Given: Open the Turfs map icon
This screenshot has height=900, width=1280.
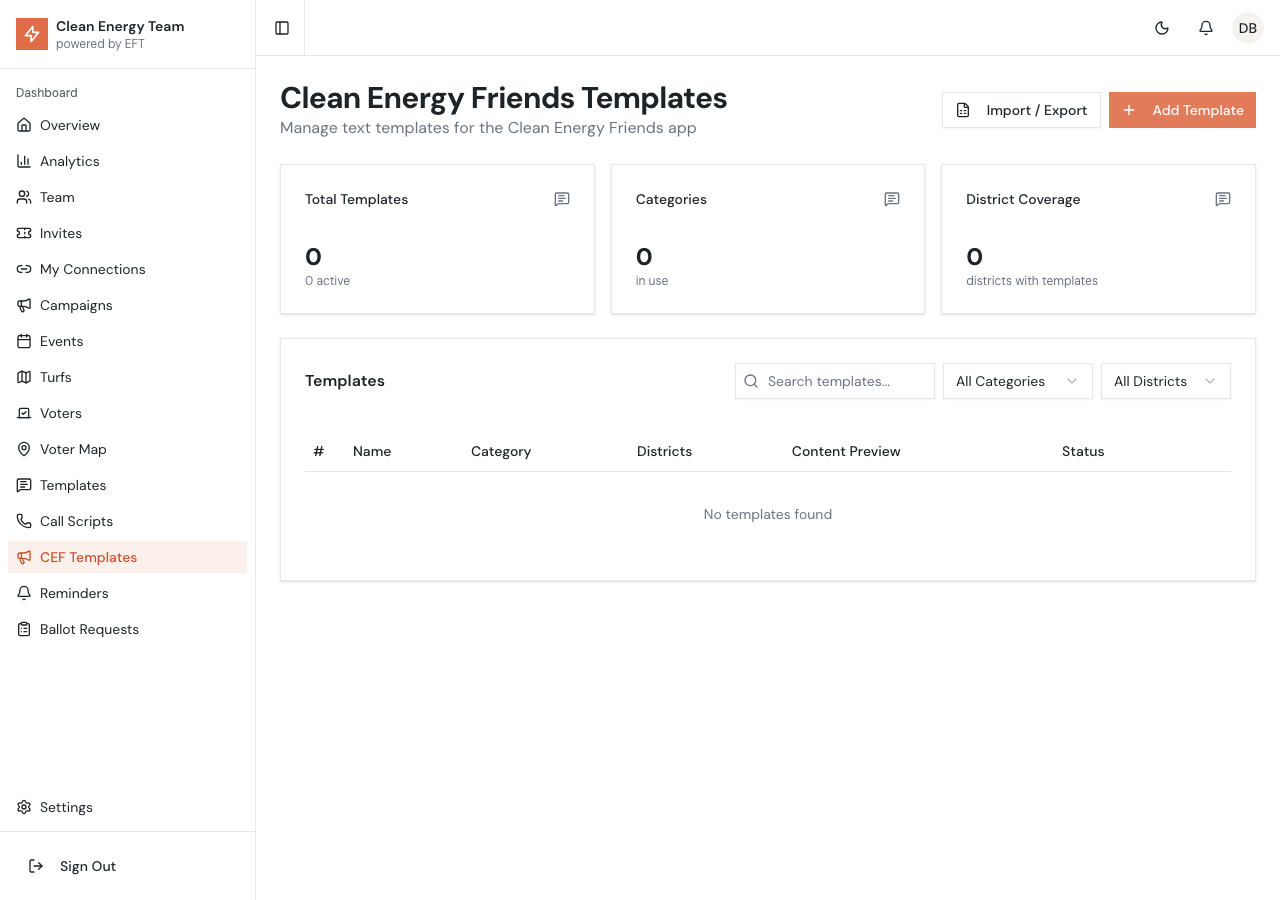Looking at the screenshot, I should coord(24,377).
